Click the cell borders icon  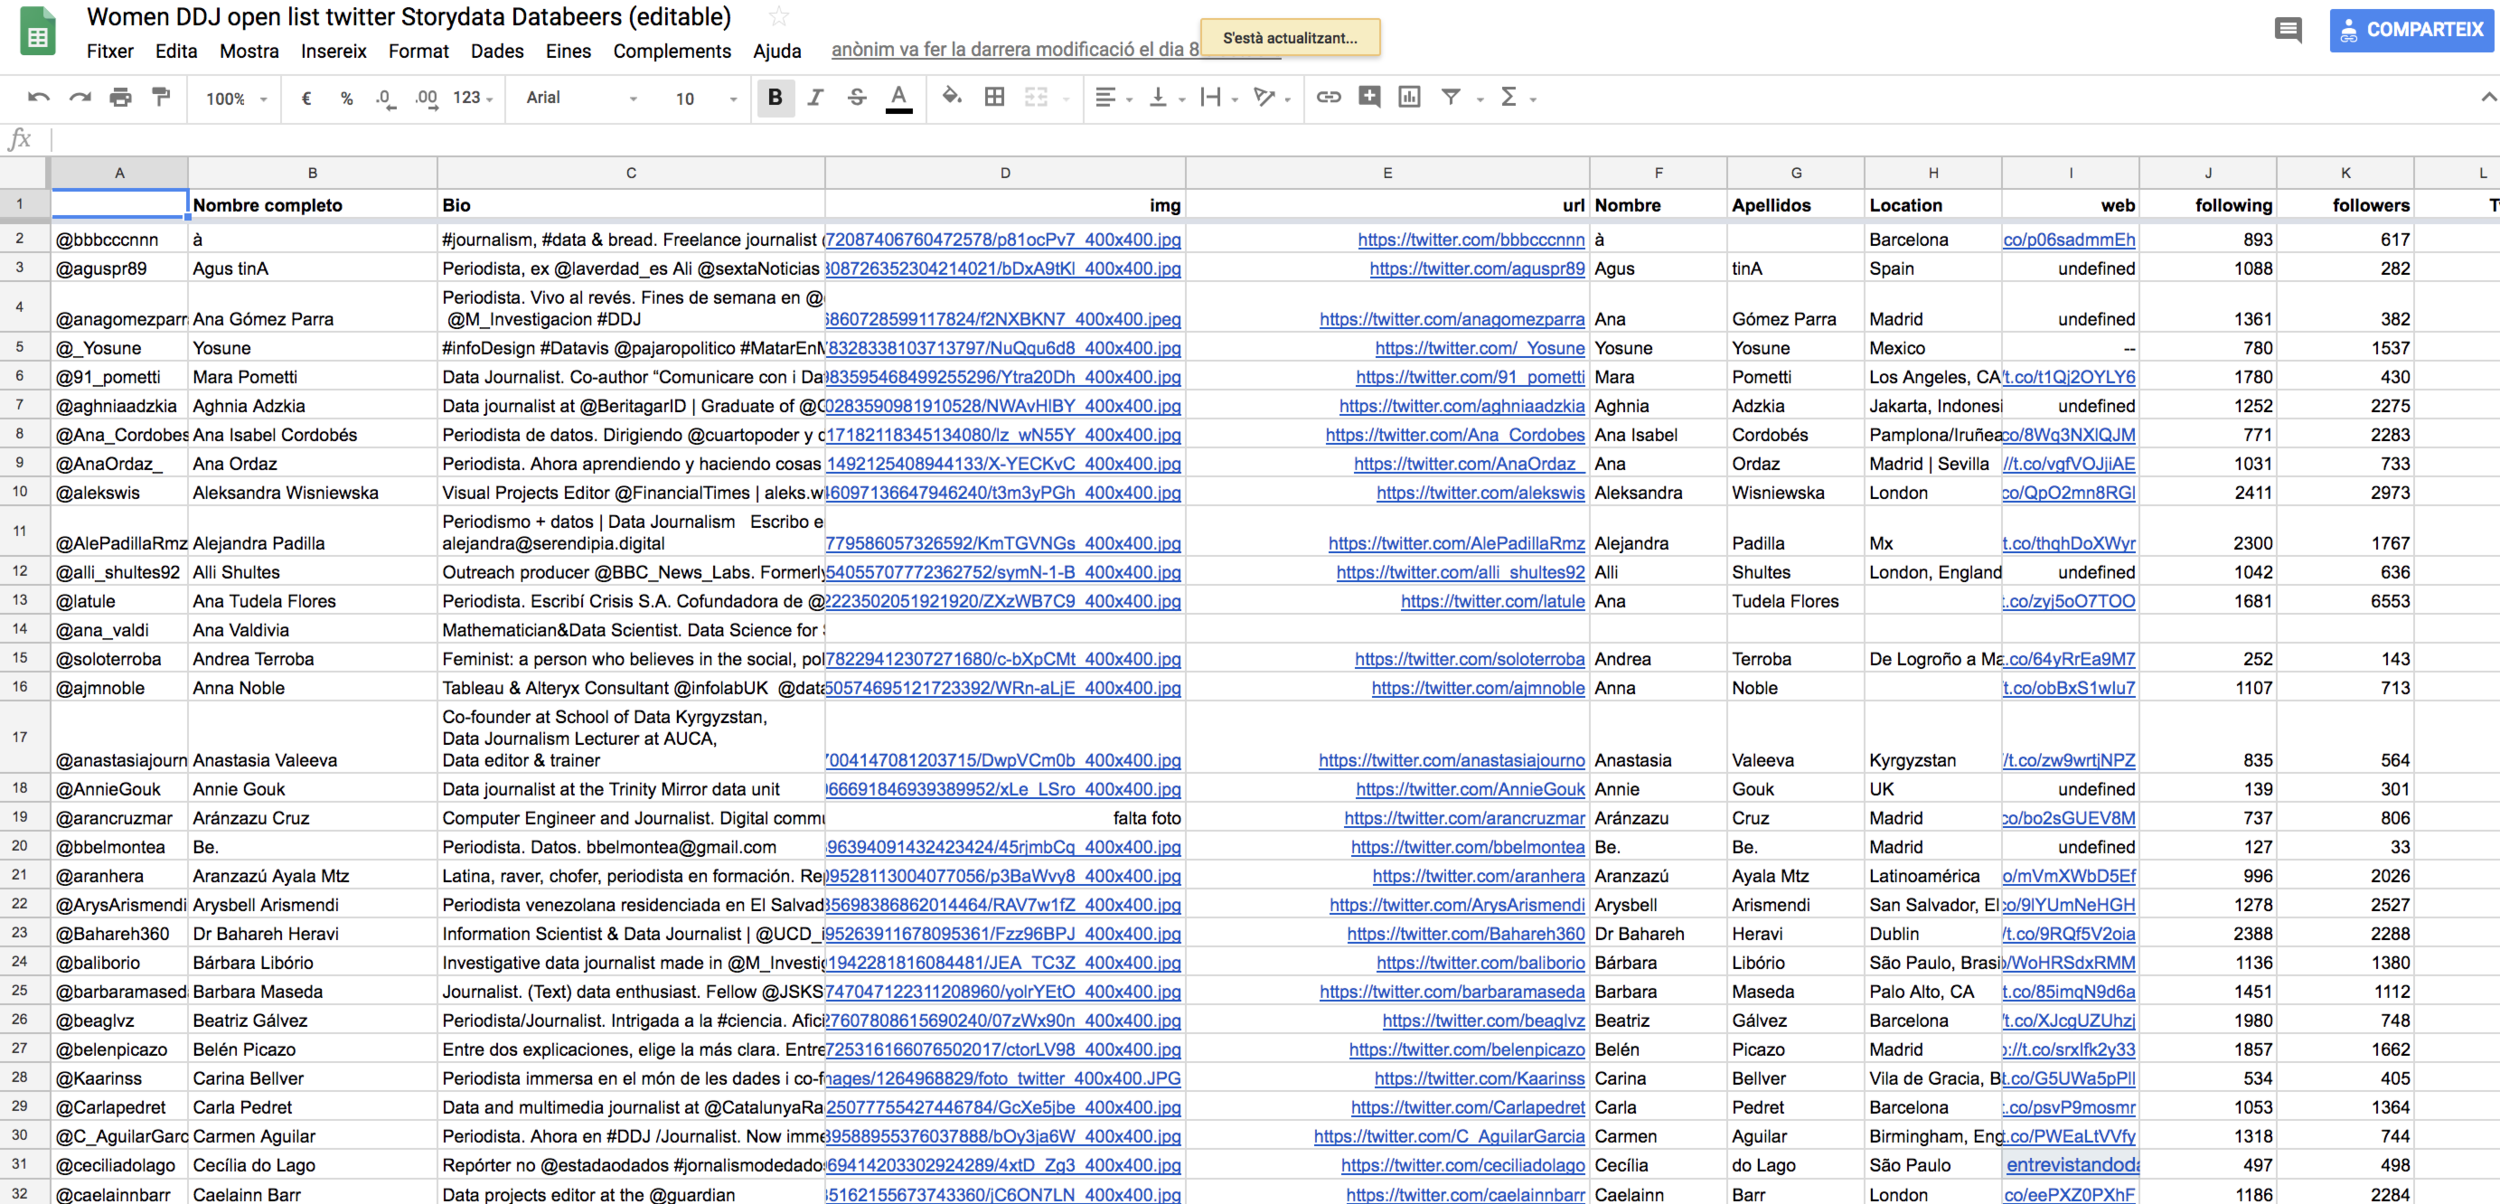coord(994,97)
